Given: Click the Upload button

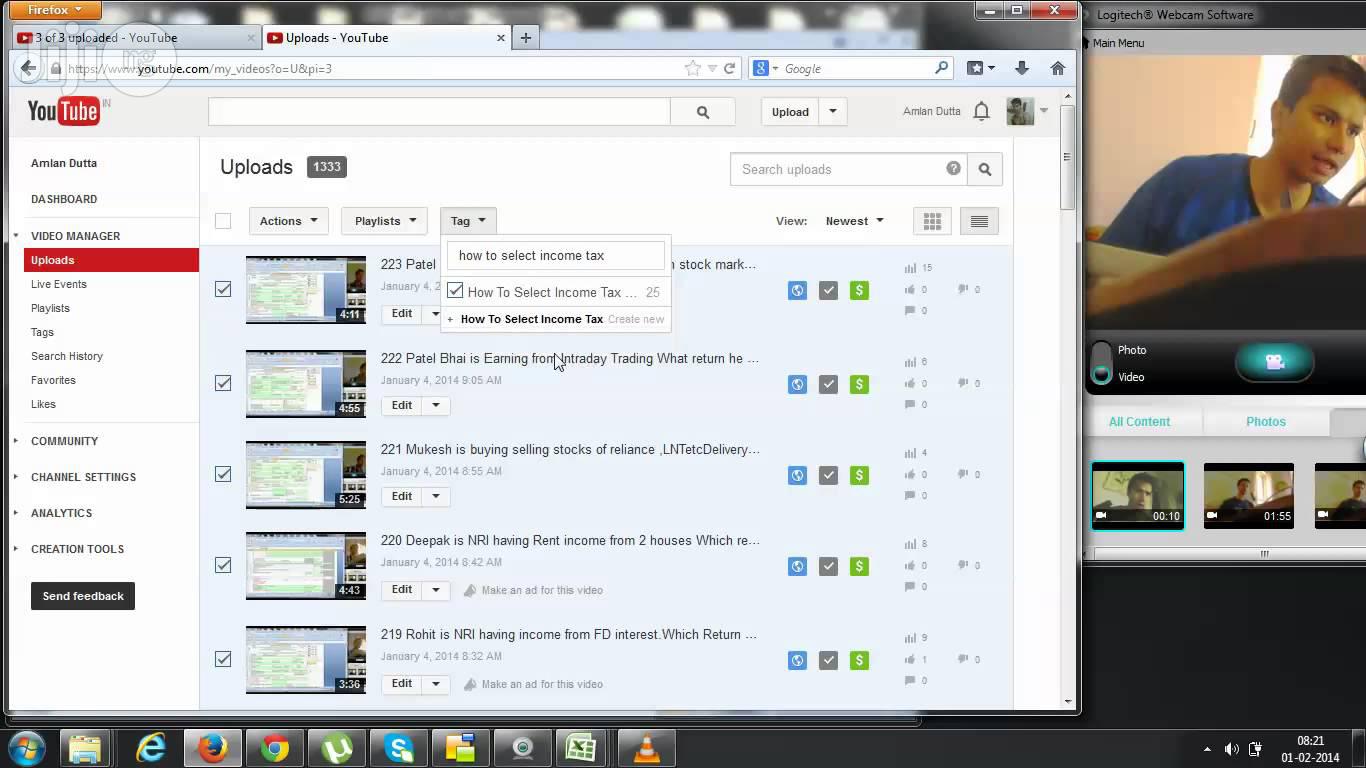Looking at the screenshot, I should tap(790, 112).
